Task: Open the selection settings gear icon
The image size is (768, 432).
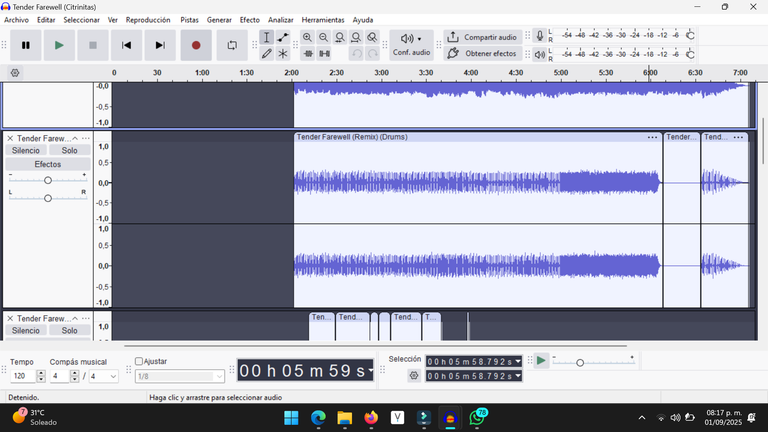Action: pyautogui.click(x=414, y=376)
